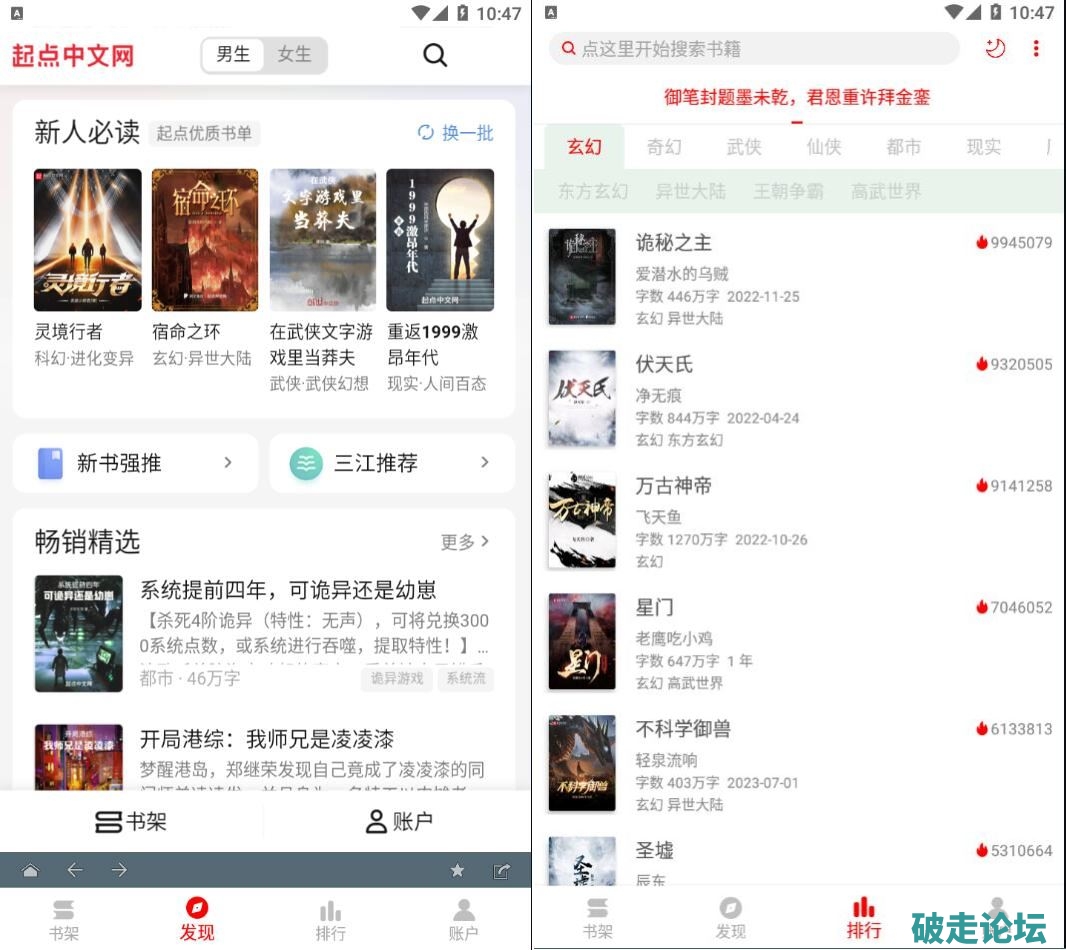This screenshot has width=1066, height=950.
Task: Switch to the 武侠 category tab
Action: coord(744,146)
